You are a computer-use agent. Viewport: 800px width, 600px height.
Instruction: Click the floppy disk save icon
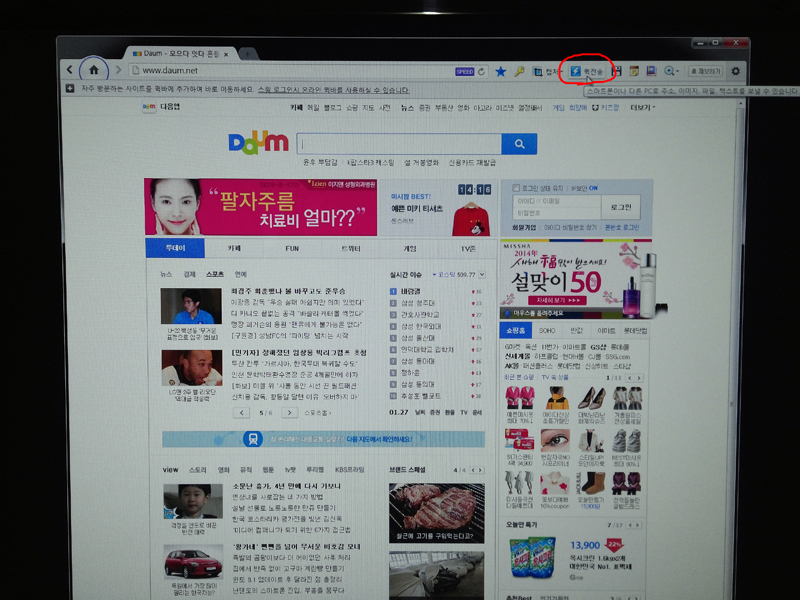point(616,71)
